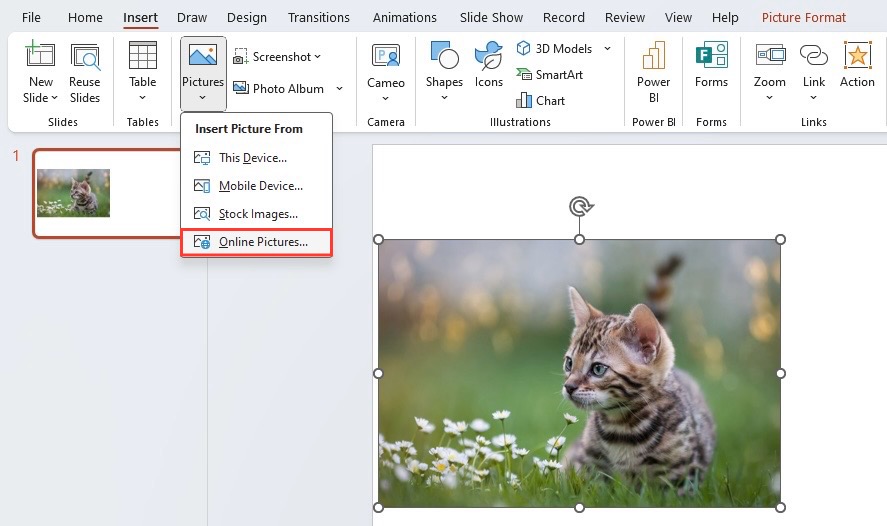The image size is (887, 526).
Task: Open the Help tab
Action: (x=725, y=18)
